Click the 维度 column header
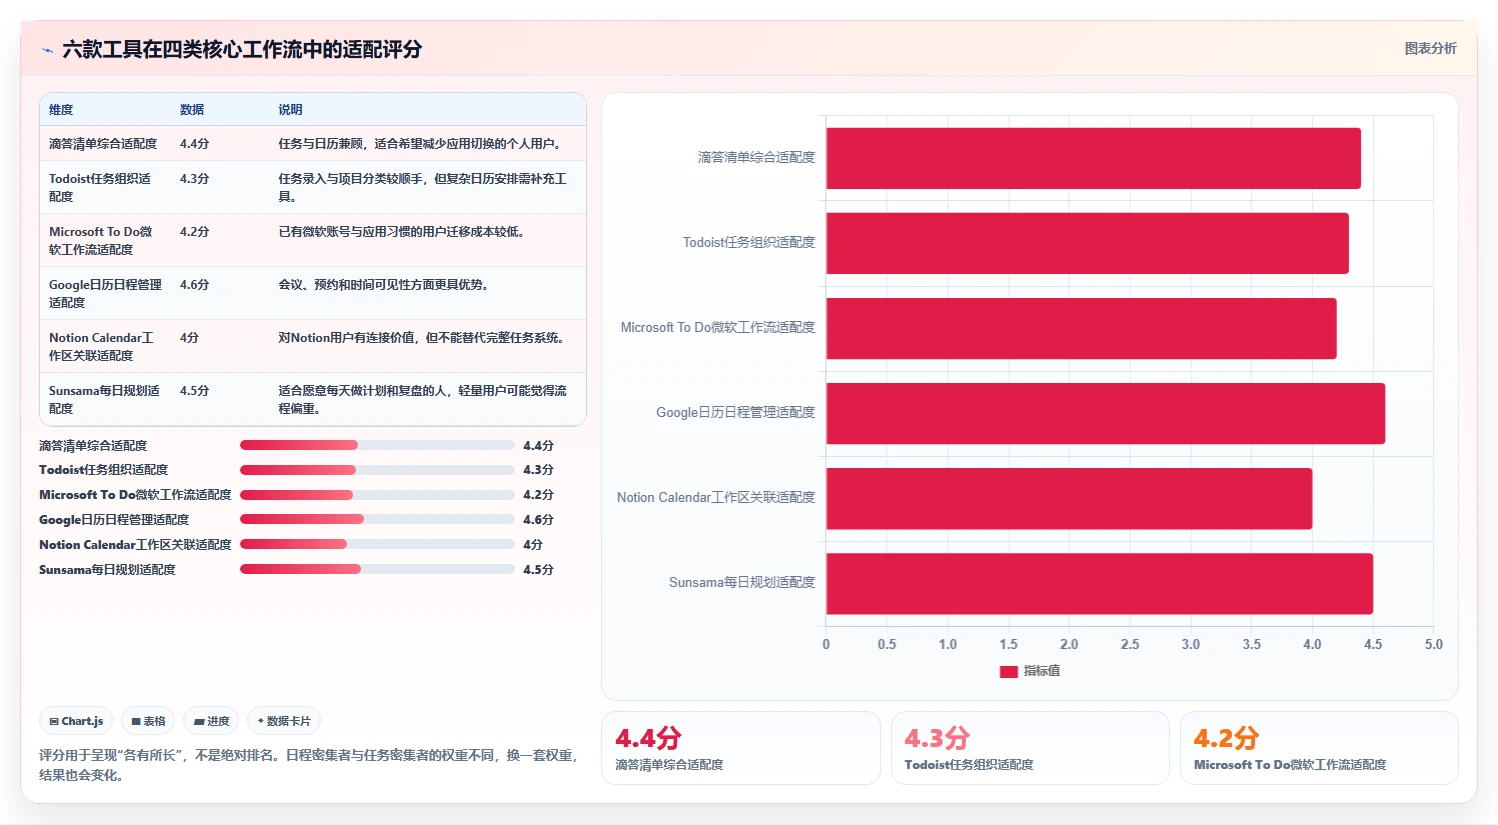This screenshot has height=825, width=1498. 61,110
